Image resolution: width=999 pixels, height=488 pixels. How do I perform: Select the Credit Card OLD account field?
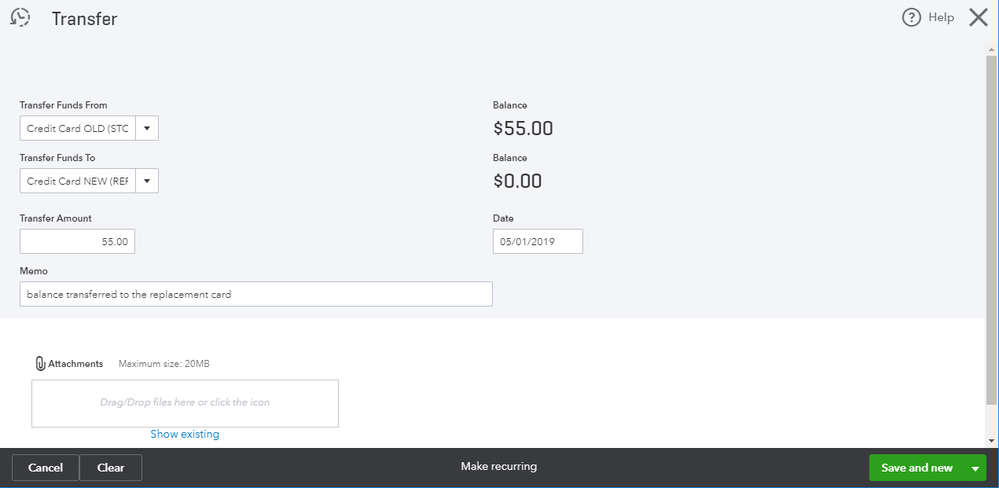coord(78,128)
